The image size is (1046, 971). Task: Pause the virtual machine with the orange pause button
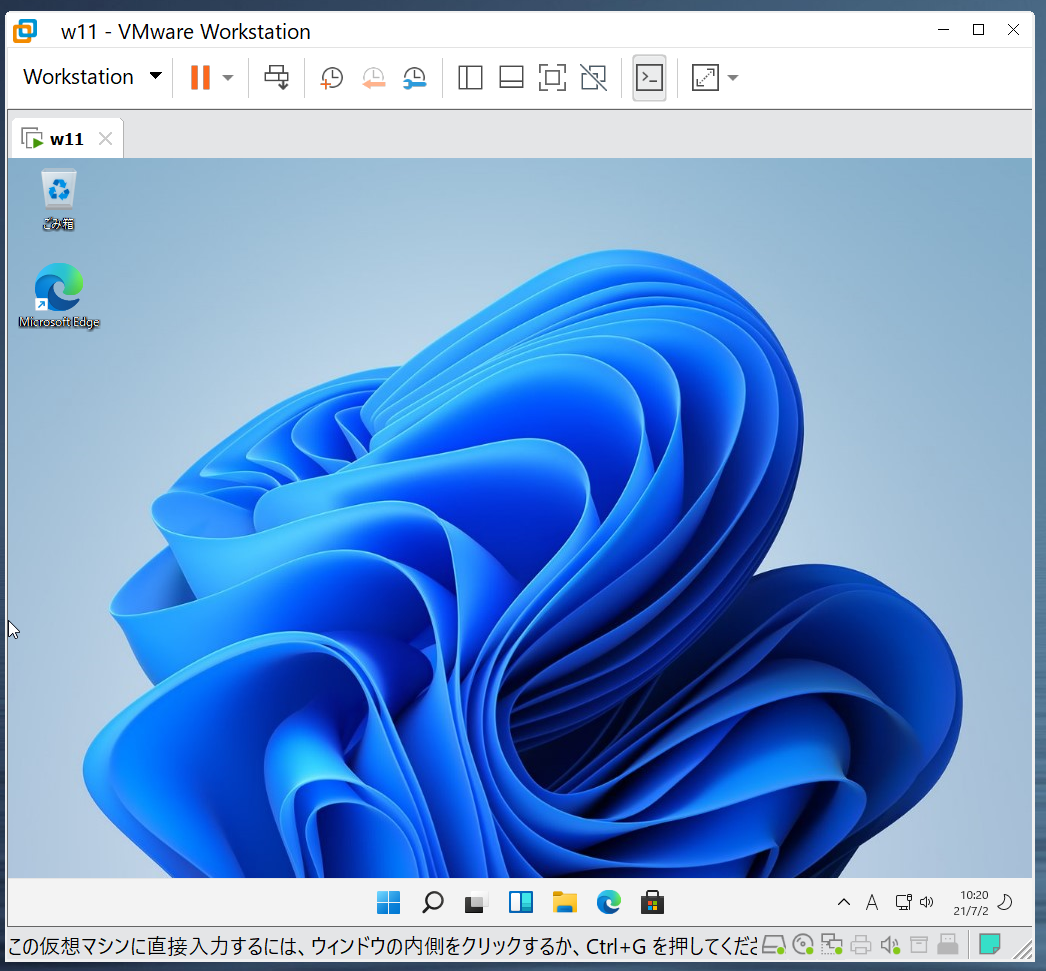click(x=200, y=77)
